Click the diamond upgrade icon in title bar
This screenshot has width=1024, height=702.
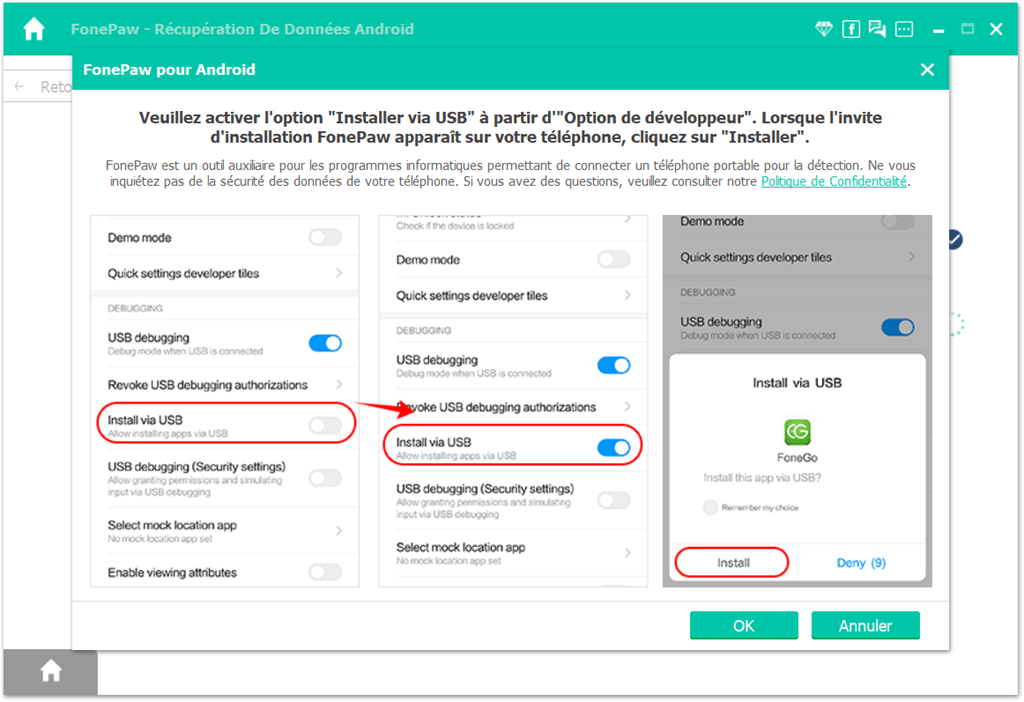click(x=823, y=28)
